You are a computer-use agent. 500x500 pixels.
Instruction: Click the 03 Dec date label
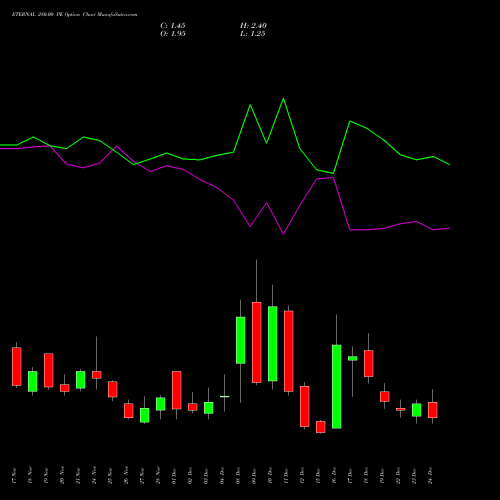[206, 475]
